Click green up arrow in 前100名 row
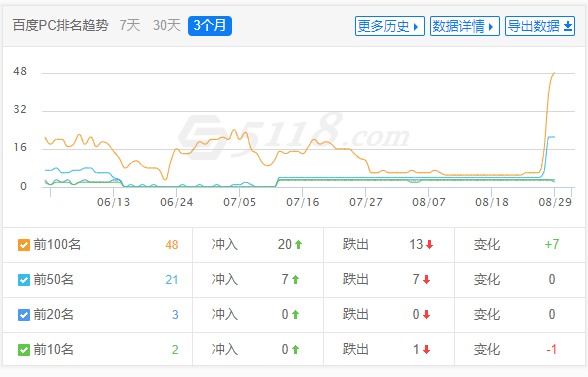 298,245
